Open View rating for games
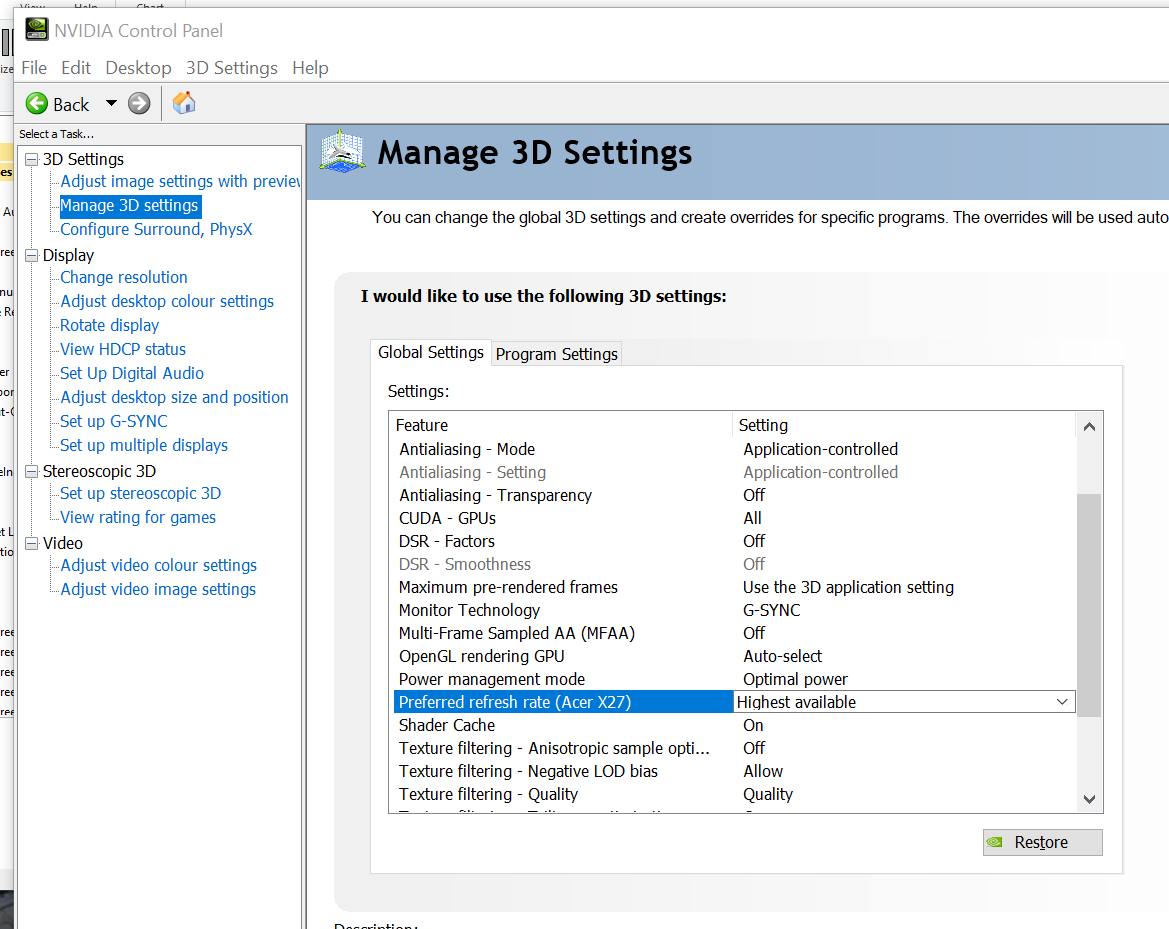 138,517
